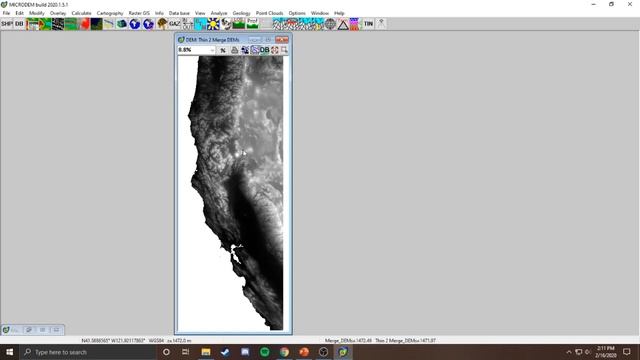Viewport: 640px width, 360px height.
Task: Open the Edit menu
Action: point(19,13)
